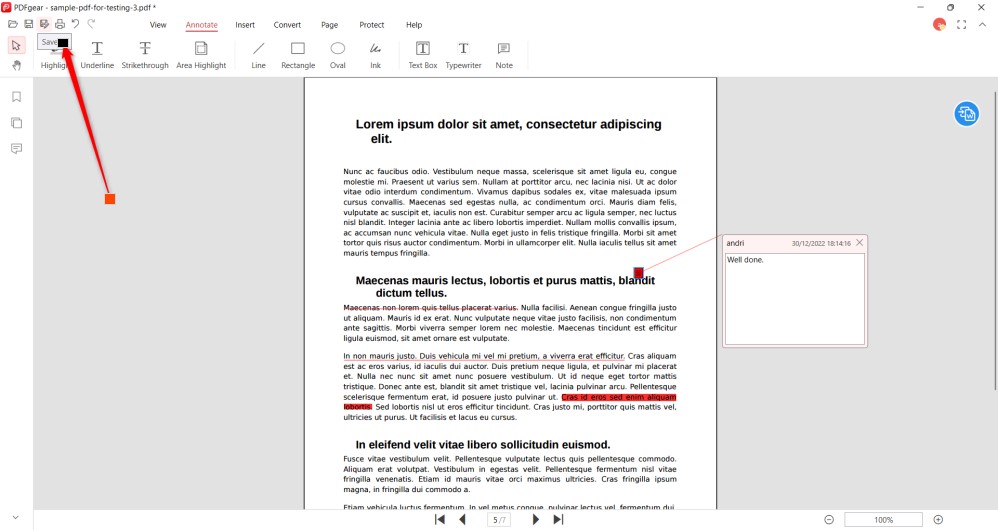Zoom out with the minus button
This screenshot has height=530, width=998.
[829, 520]
